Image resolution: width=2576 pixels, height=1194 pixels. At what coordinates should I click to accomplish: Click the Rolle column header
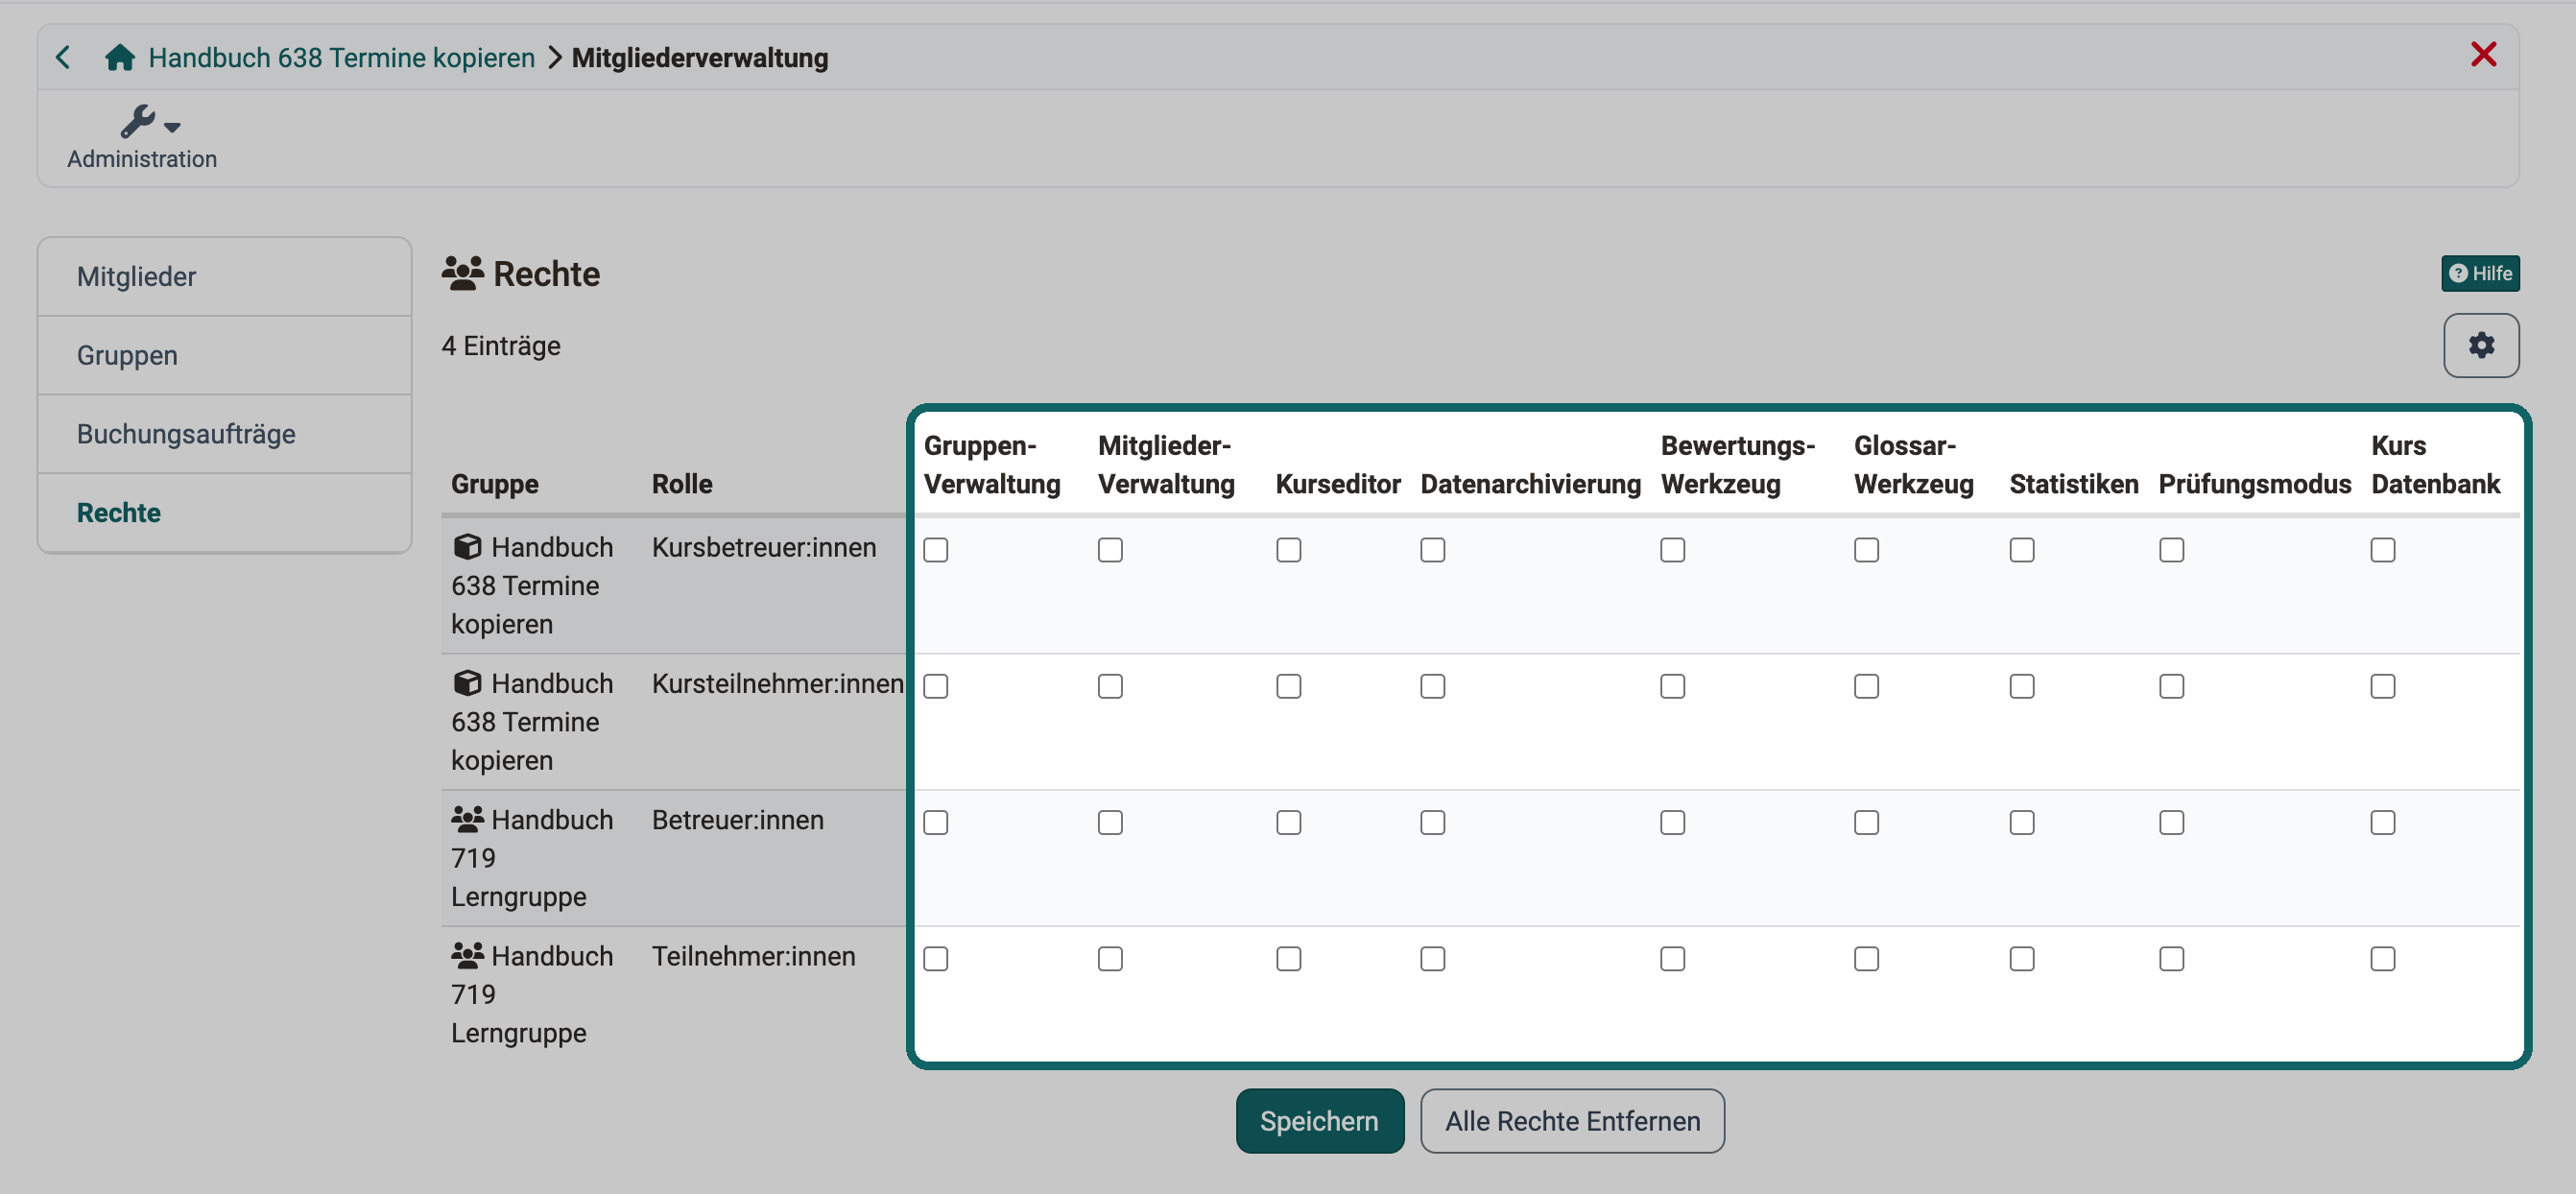point(682,484)
